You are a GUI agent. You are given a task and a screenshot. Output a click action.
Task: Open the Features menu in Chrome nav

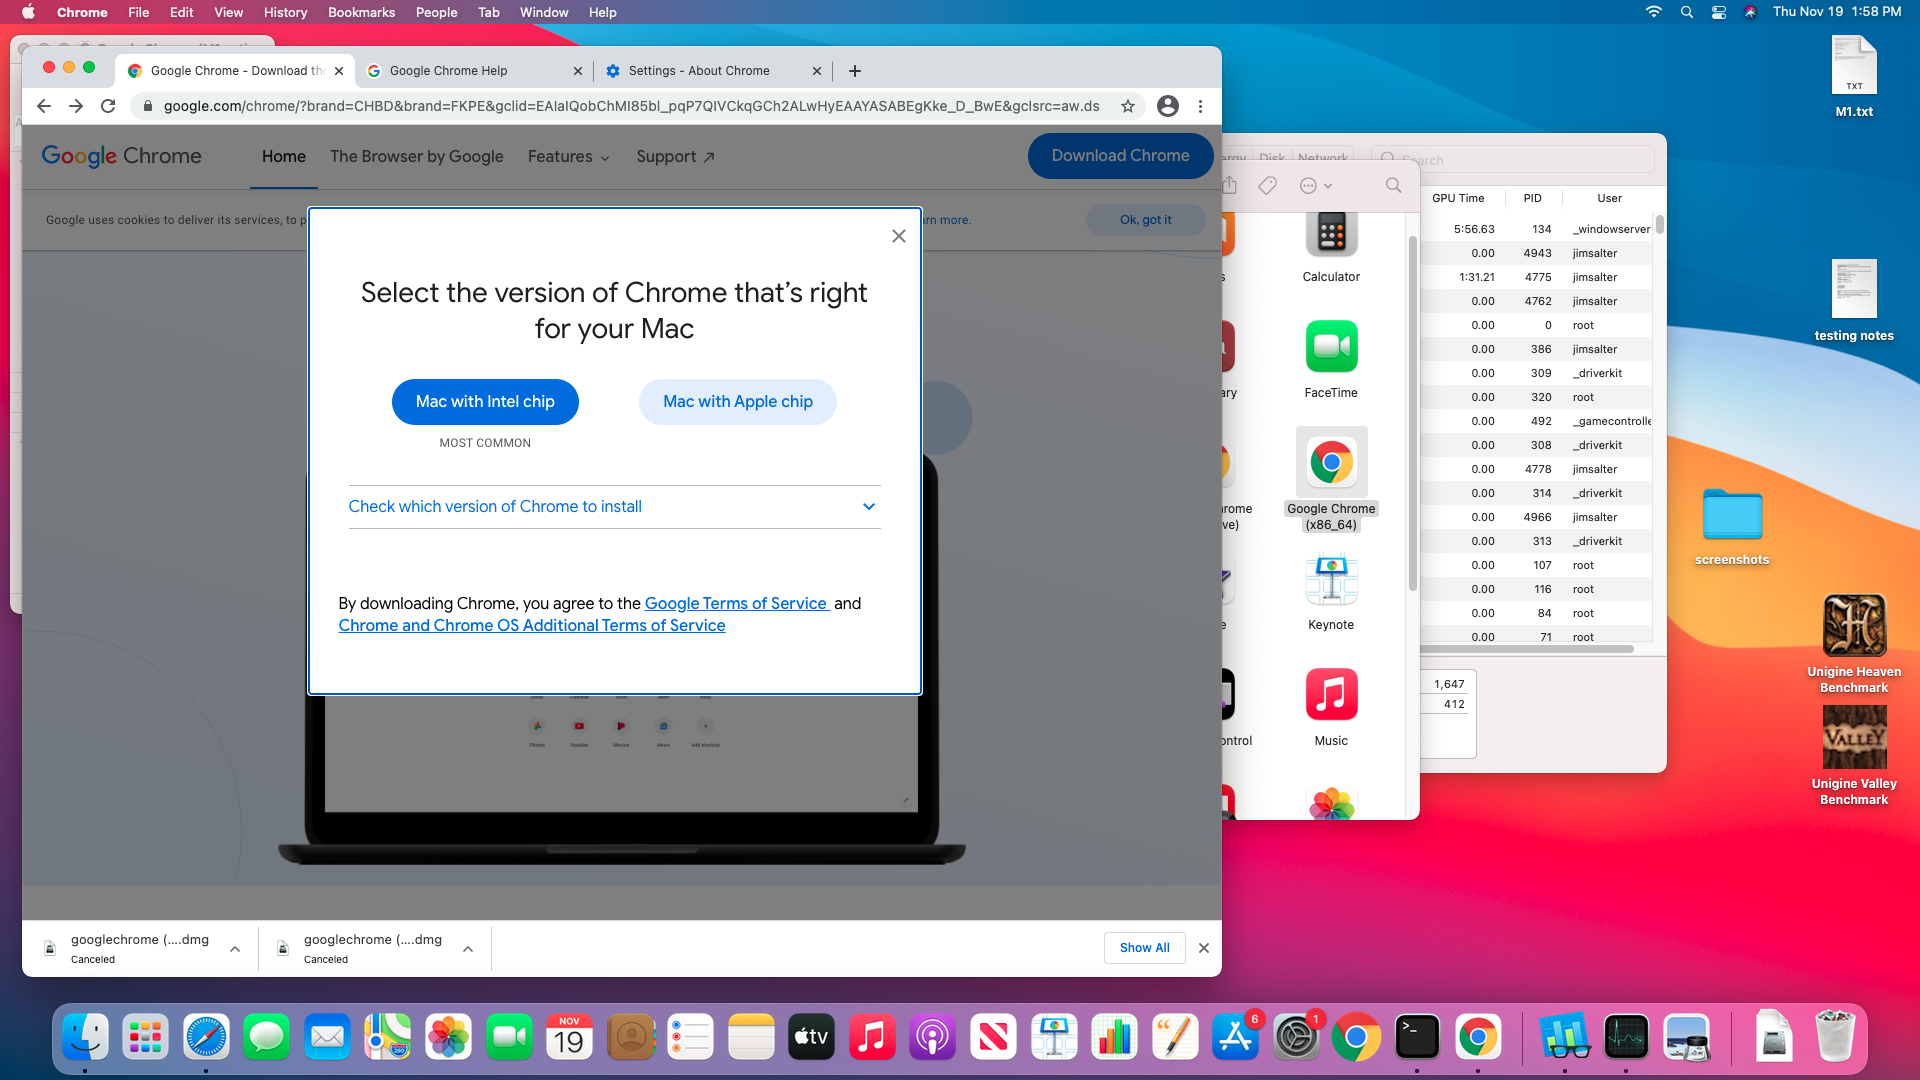(567, 156)
